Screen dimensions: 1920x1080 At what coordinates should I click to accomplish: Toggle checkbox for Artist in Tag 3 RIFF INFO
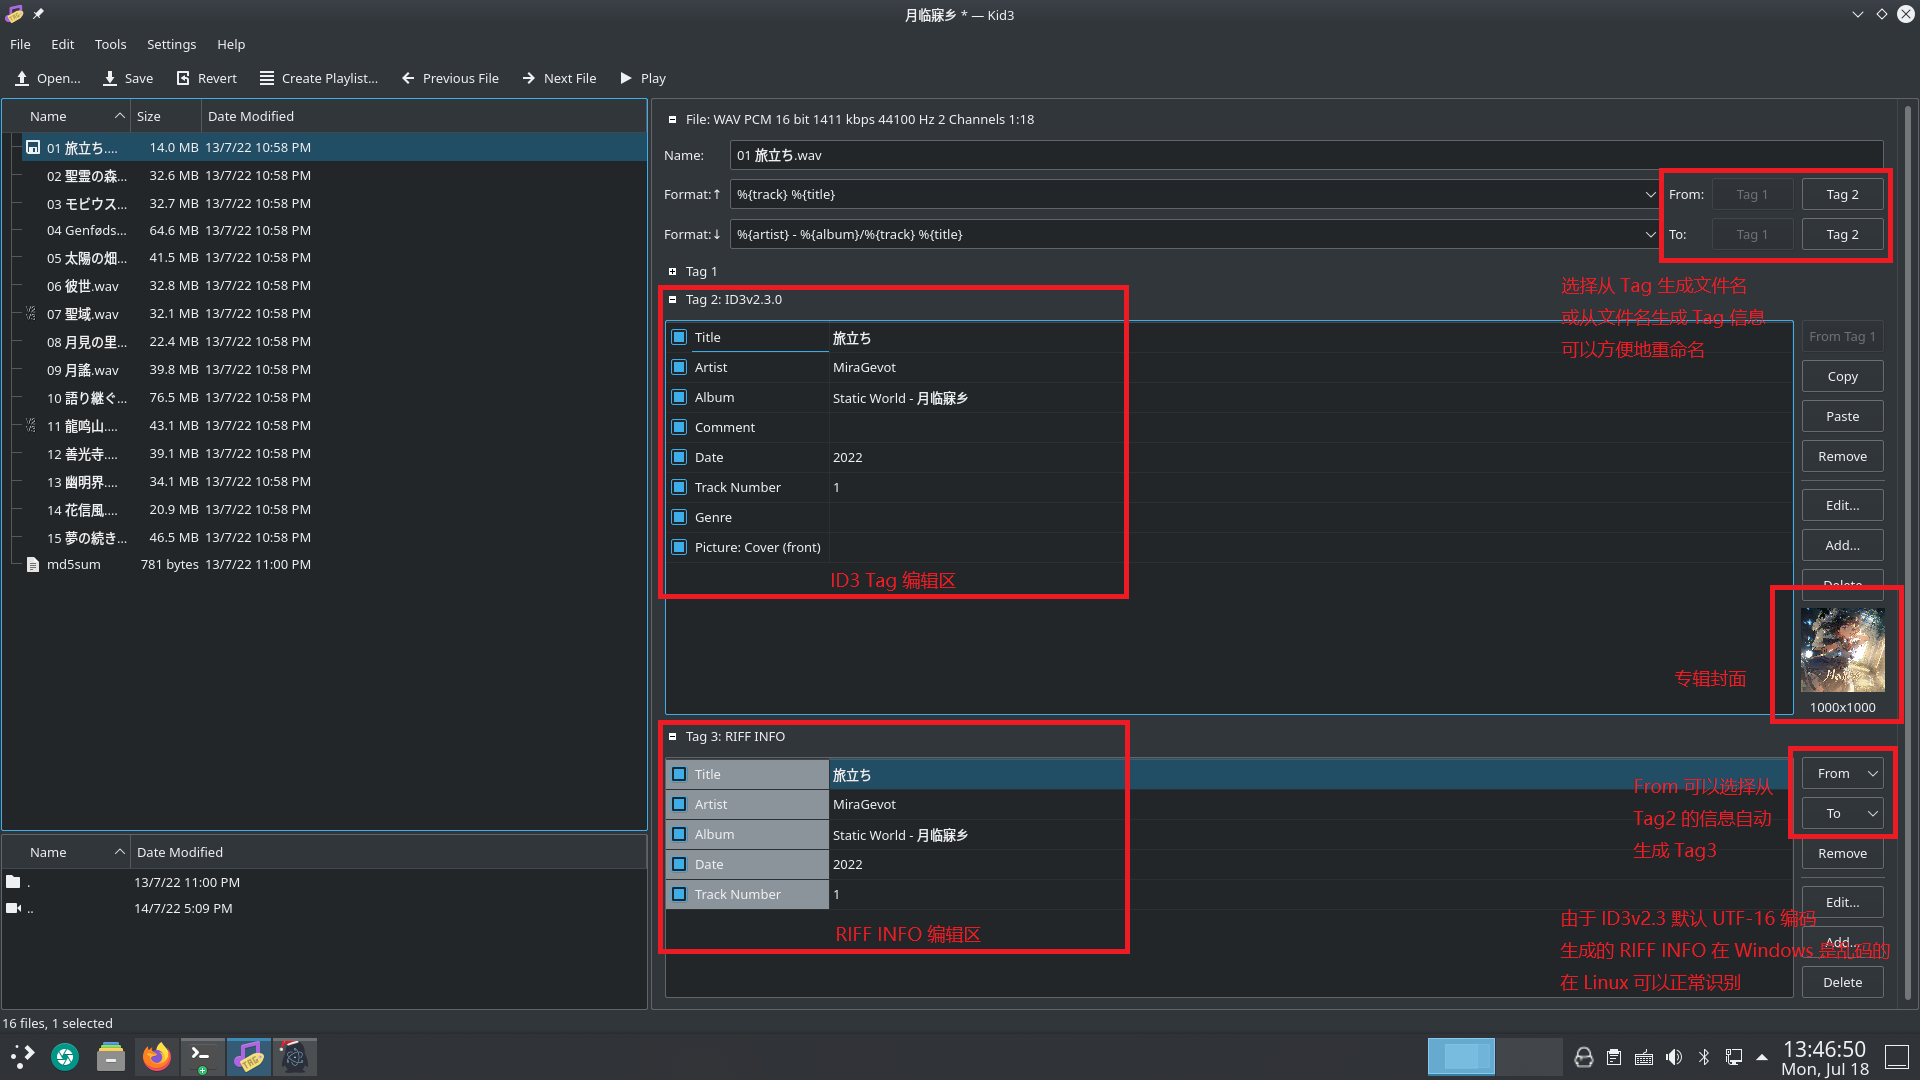[x=679, y=803]
